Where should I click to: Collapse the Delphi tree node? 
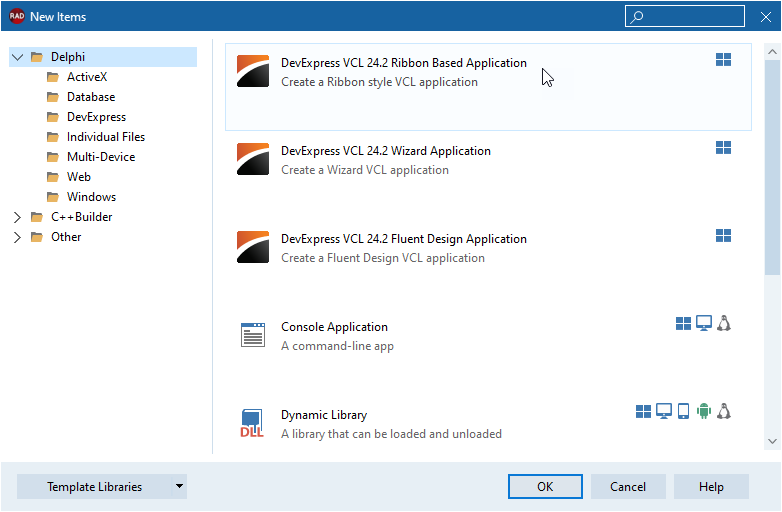point(17,57)
